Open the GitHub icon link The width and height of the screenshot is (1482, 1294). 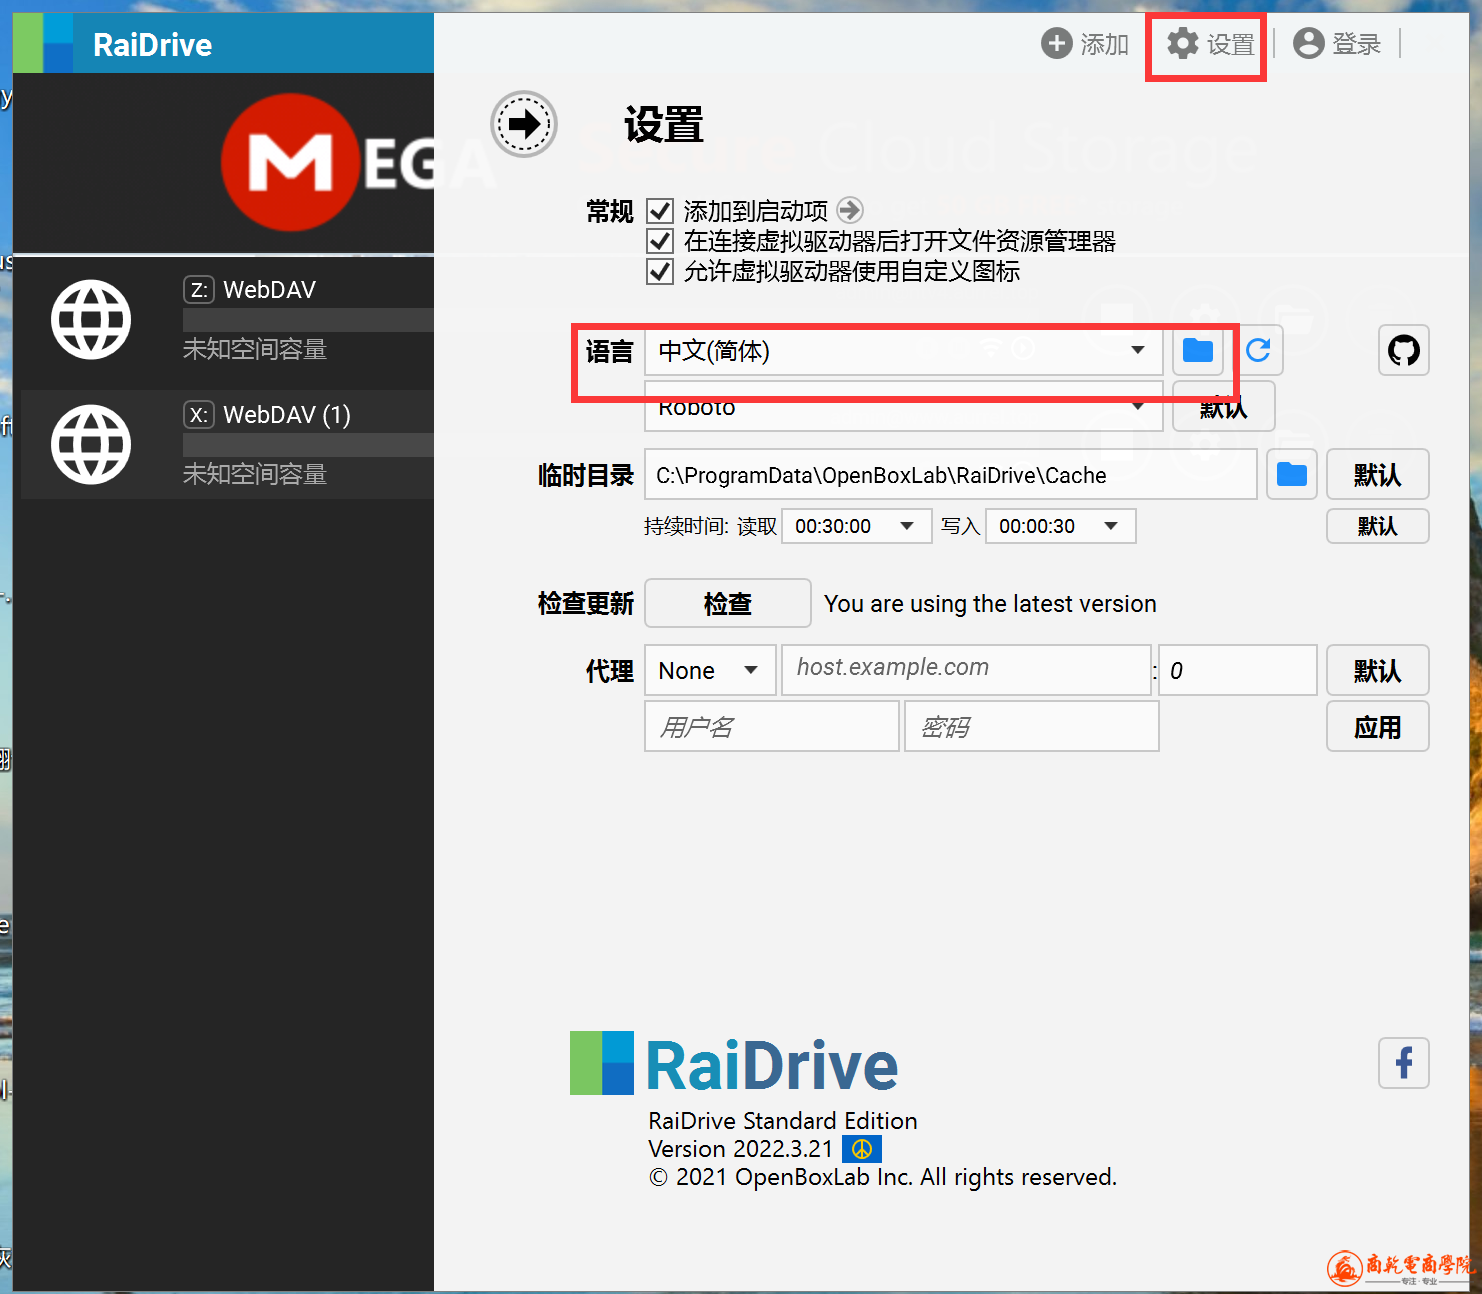point(1403,350)
